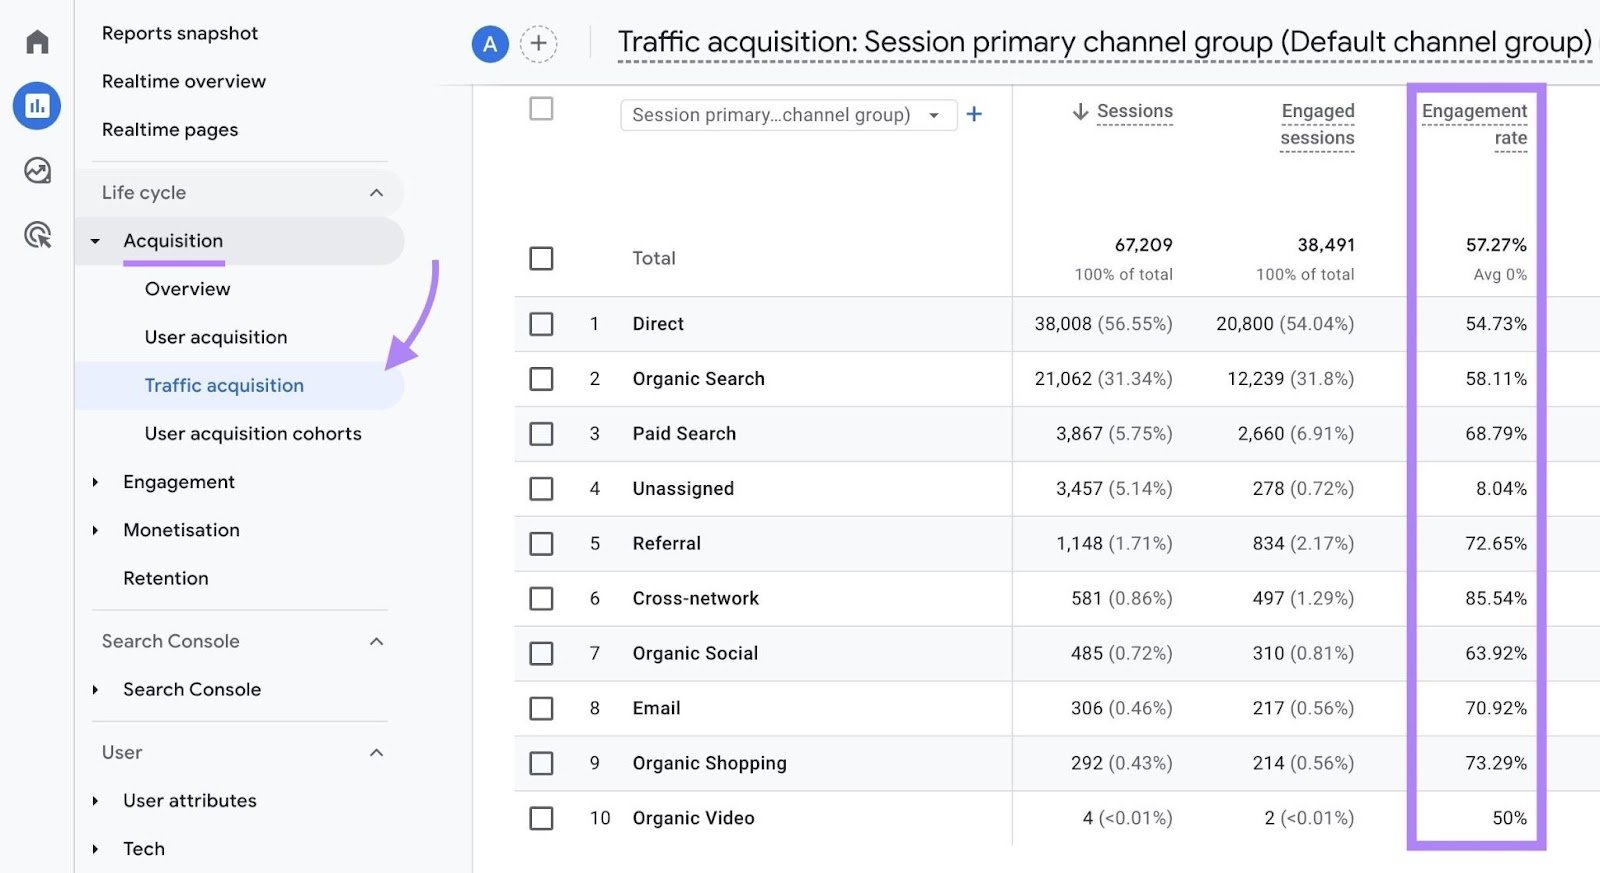The height and width of the screenshot is (873, 1600).
Task: Check the Cross-network row checkbox
Action: coord(541,598)
